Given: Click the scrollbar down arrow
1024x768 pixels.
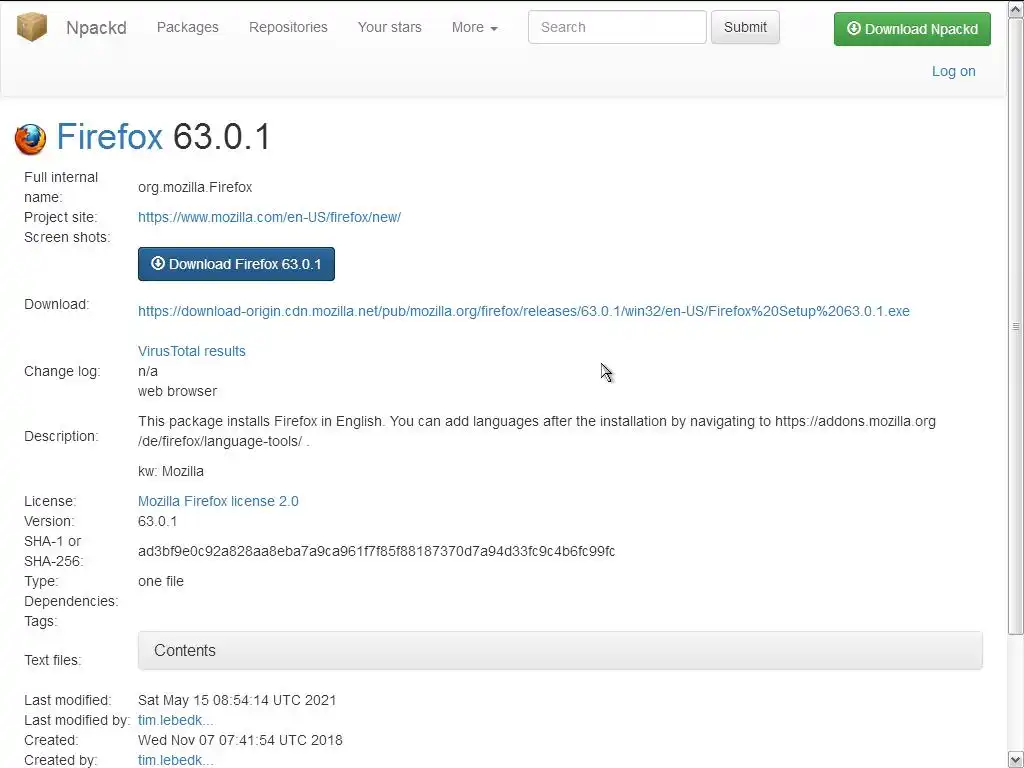Looking at the screenshot, I should click(x=1016, y=760).
